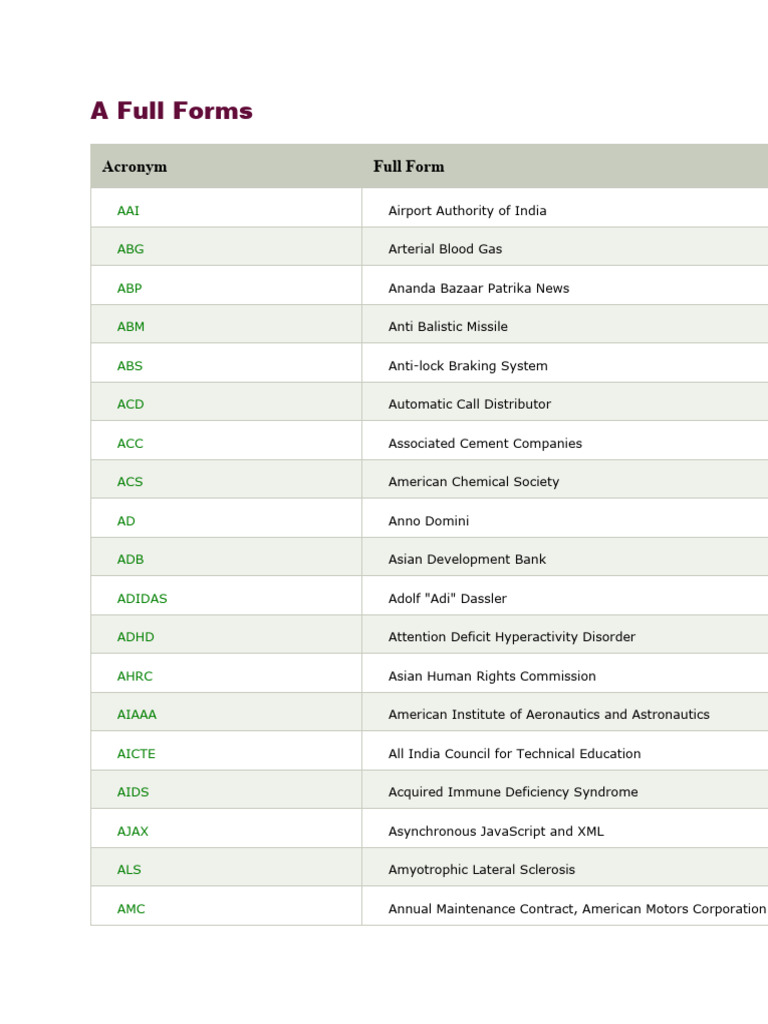Click the ADB acronym link
The height and width of the screenshot is (1024, 768).
tap(130, 560)
